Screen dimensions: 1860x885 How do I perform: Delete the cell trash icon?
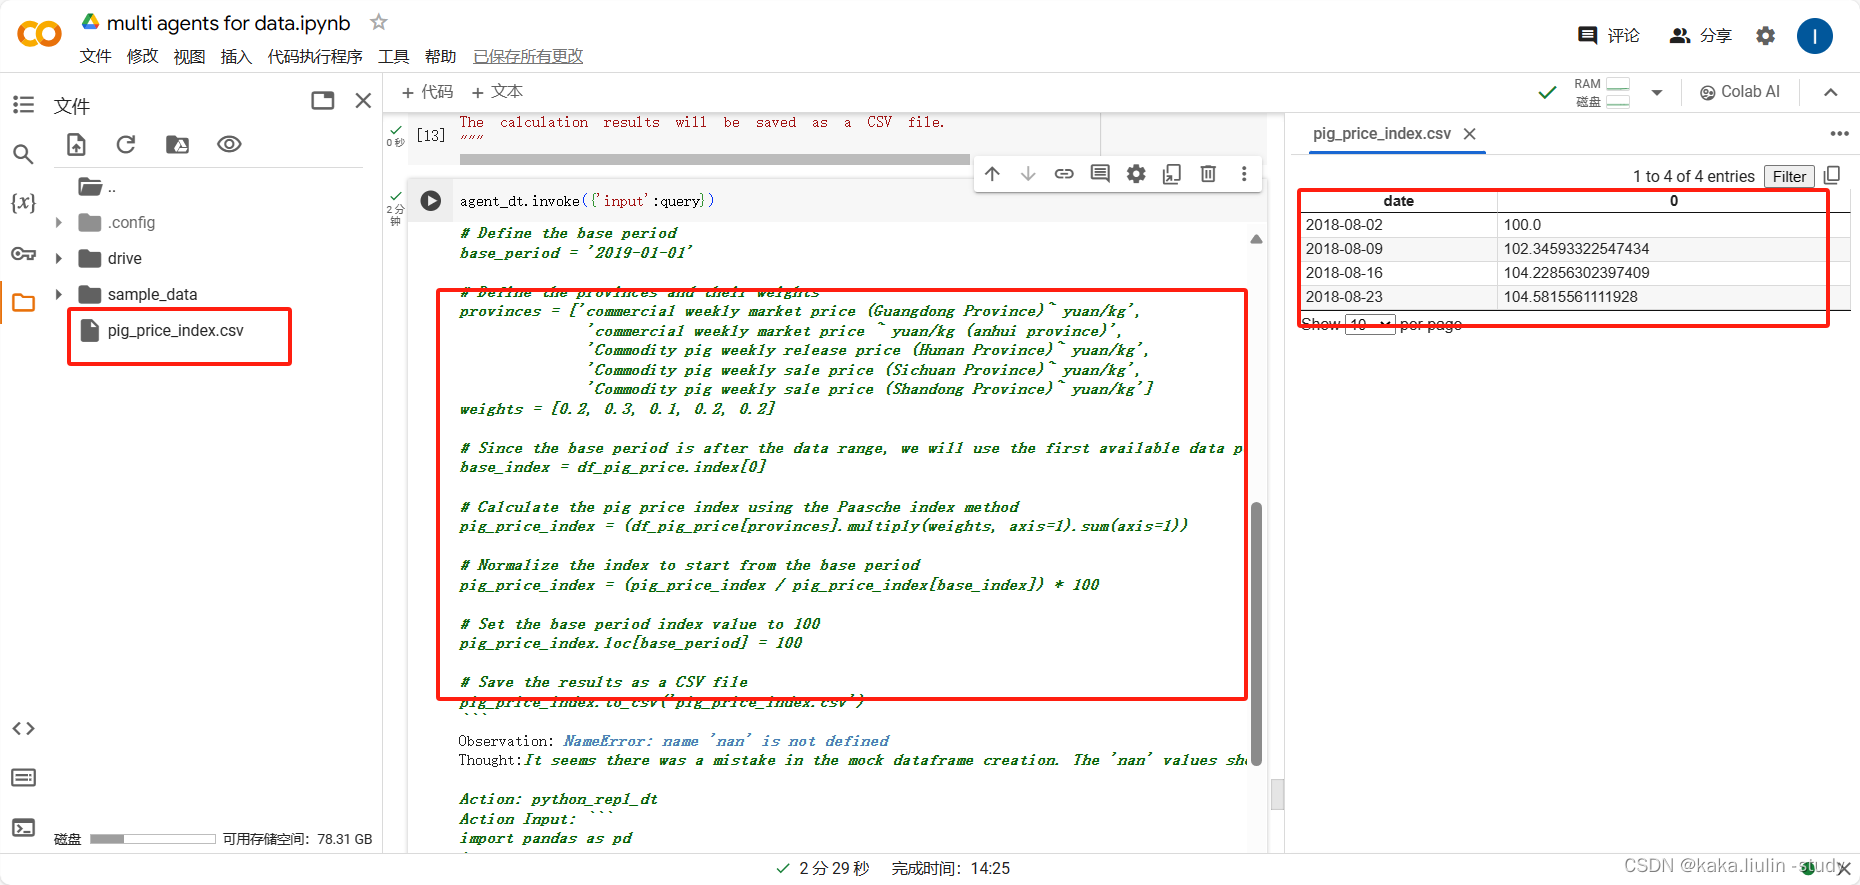point(1208,174)
